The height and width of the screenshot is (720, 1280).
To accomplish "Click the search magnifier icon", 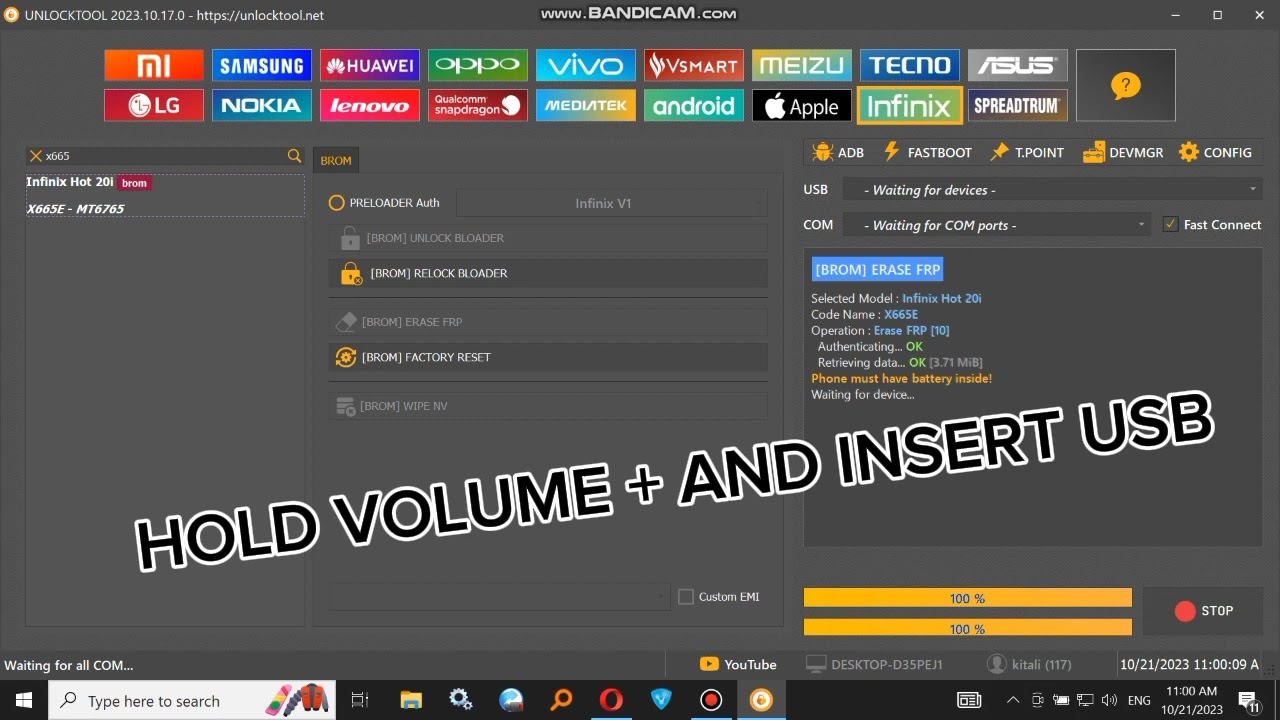I will tap(294, 156).
